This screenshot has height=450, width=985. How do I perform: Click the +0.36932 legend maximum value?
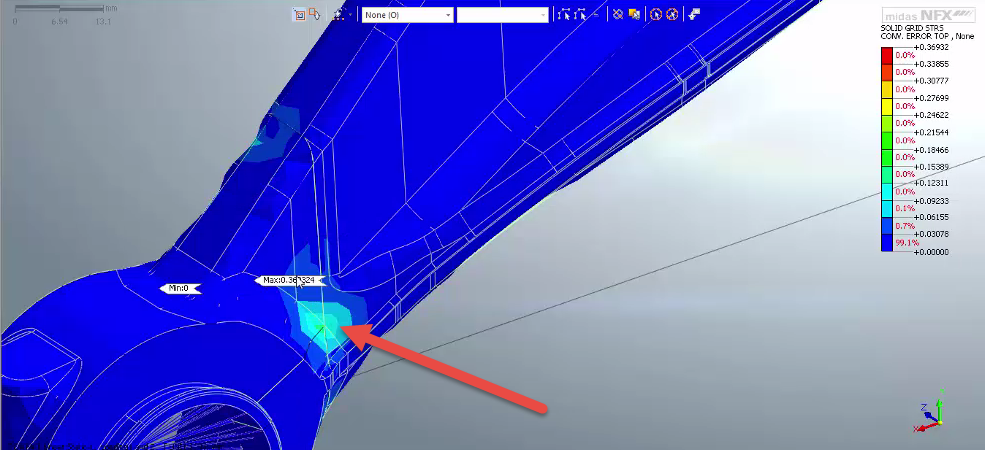(x=931, y=47)
